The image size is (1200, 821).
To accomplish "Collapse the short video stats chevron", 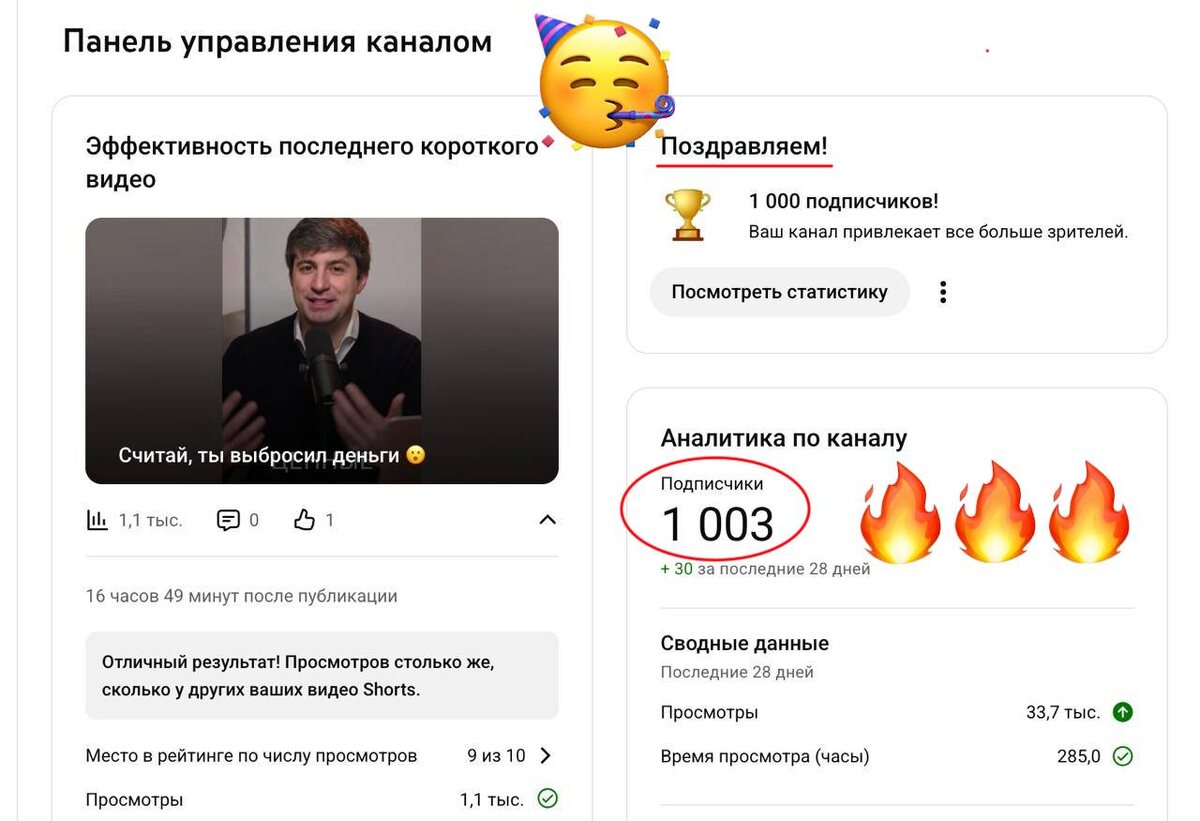I will (547, 520).
